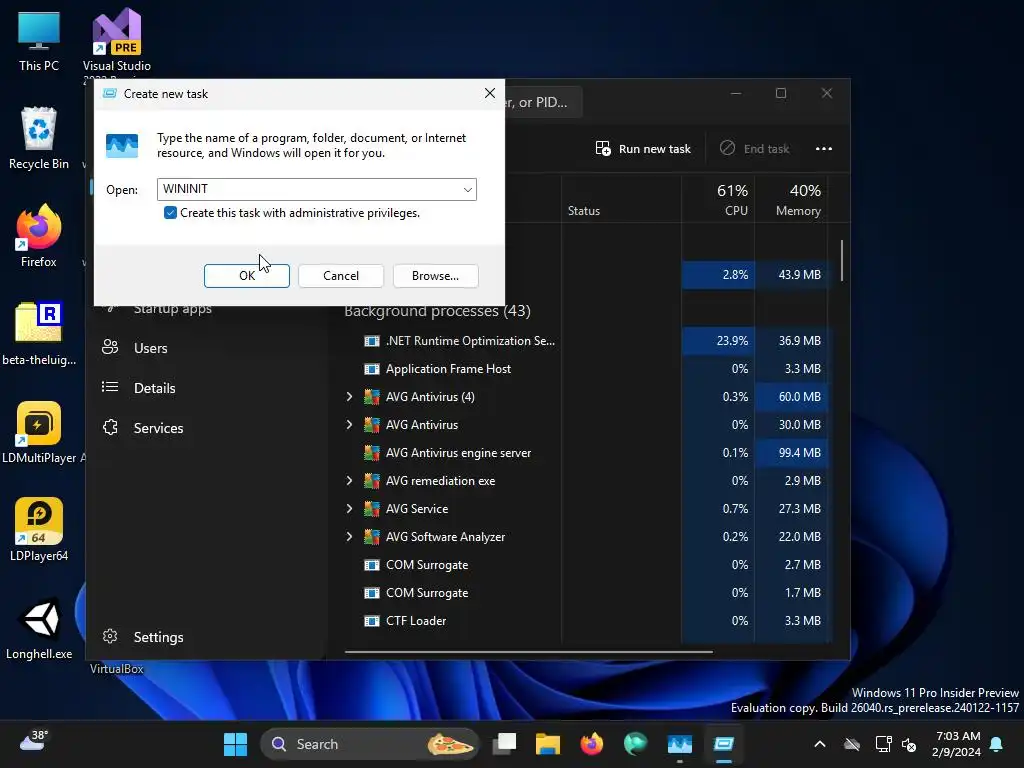1024x768 pixels.
Task: Select LDMultiPlayer desktop shortcut
Action: click(x=40, y=432)
